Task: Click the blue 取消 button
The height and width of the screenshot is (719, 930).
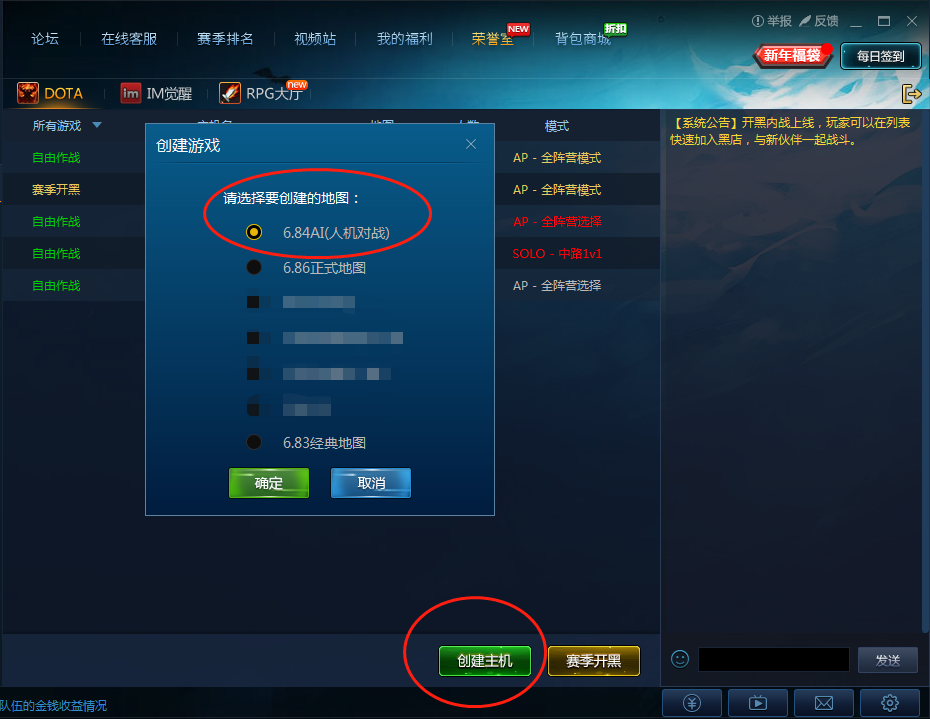Action: click(371, 483)
